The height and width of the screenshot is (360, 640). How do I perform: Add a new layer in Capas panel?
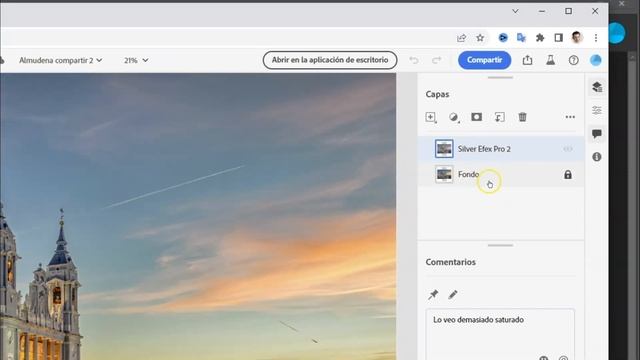[x=431, y=118]
